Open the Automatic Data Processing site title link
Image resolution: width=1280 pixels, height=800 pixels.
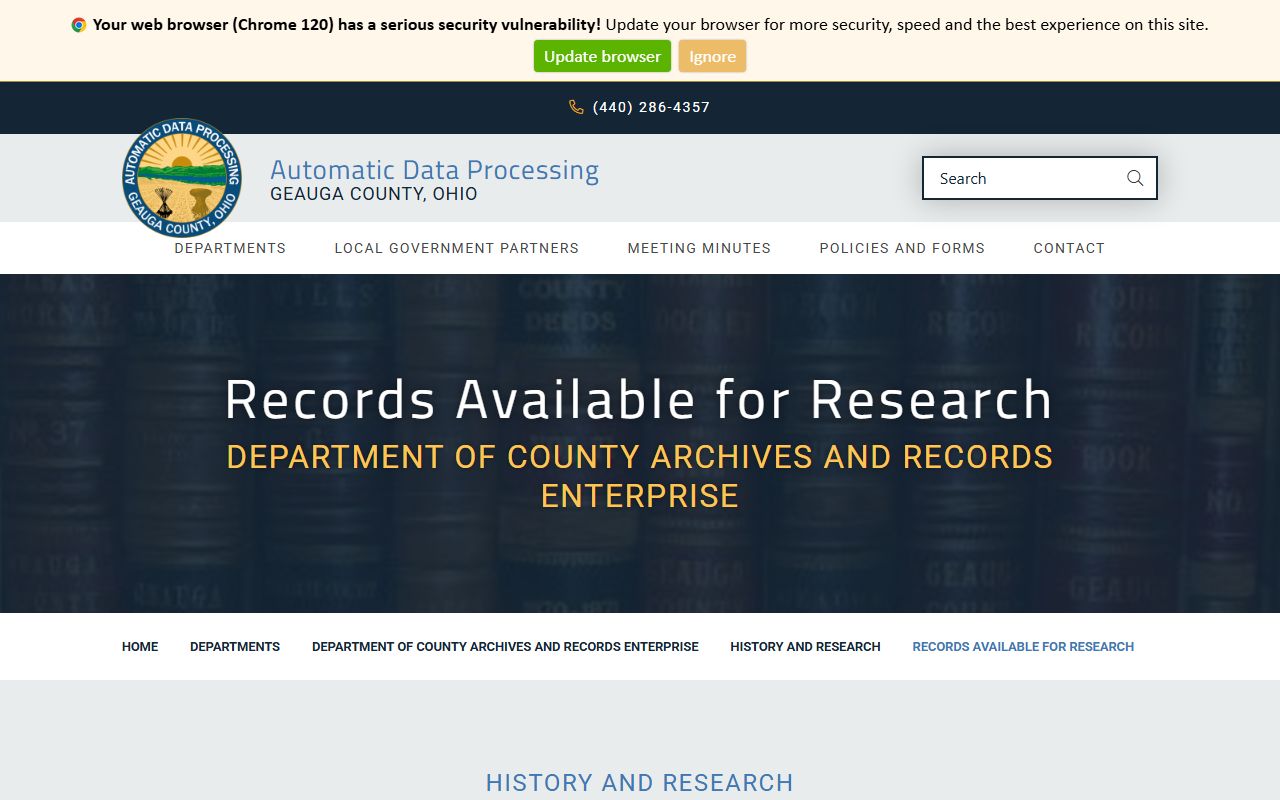coord(434,170)
